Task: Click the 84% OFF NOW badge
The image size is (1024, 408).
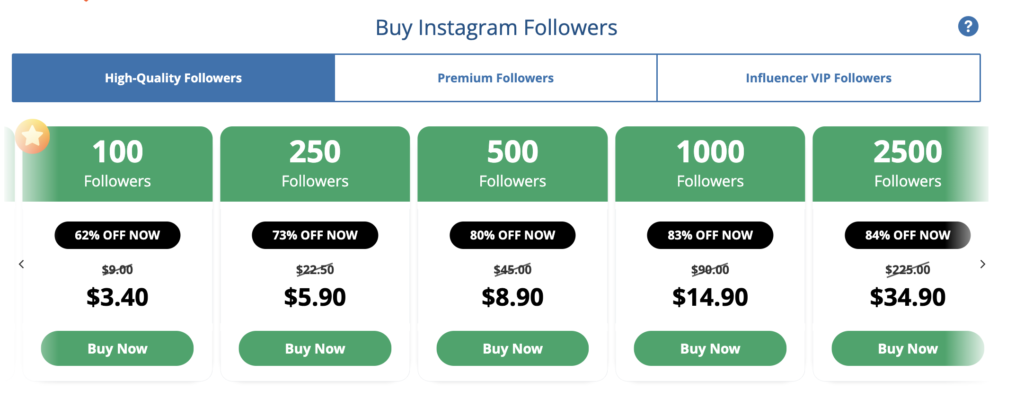Action: (907, 235)
